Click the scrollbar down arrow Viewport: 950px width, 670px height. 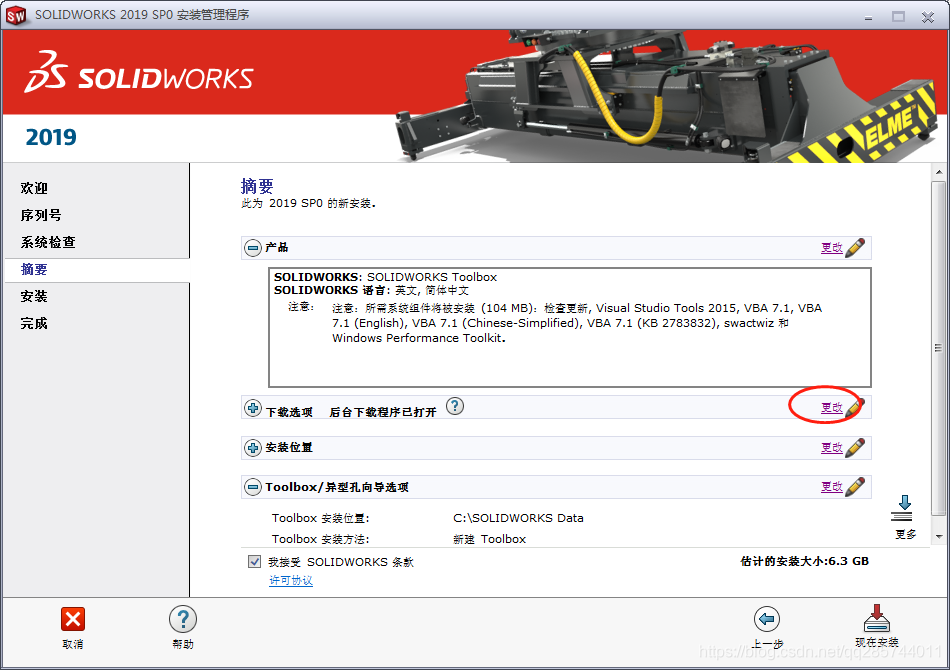point(939,536)
